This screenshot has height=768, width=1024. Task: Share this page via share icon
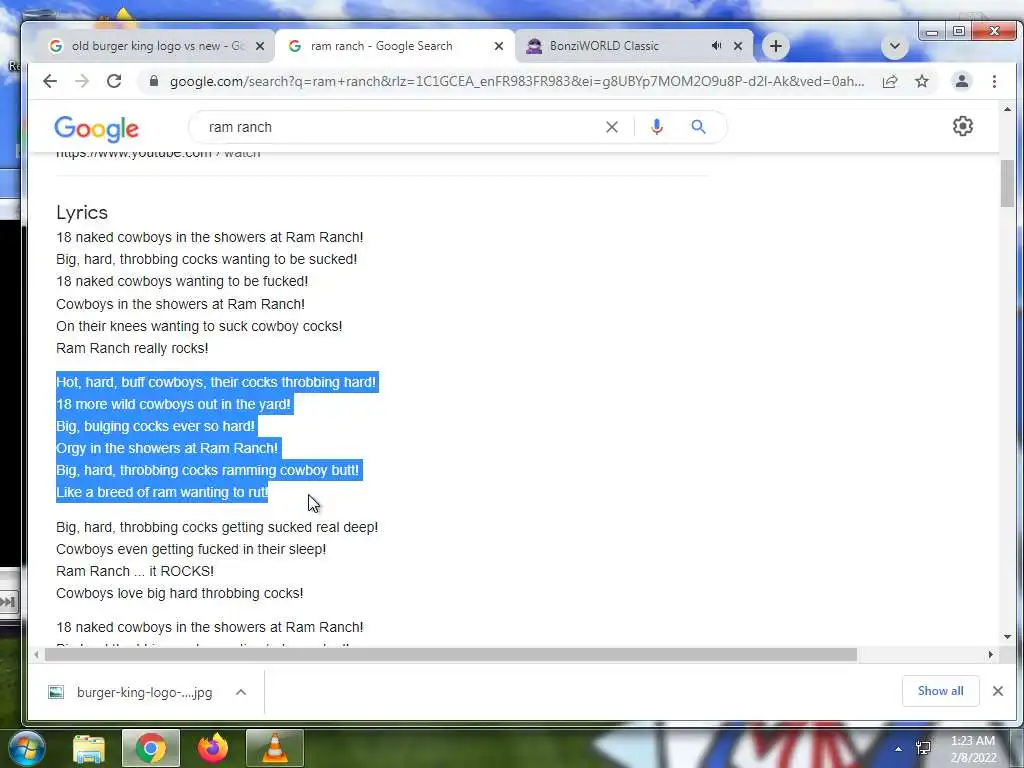click(x=889, y=81)
